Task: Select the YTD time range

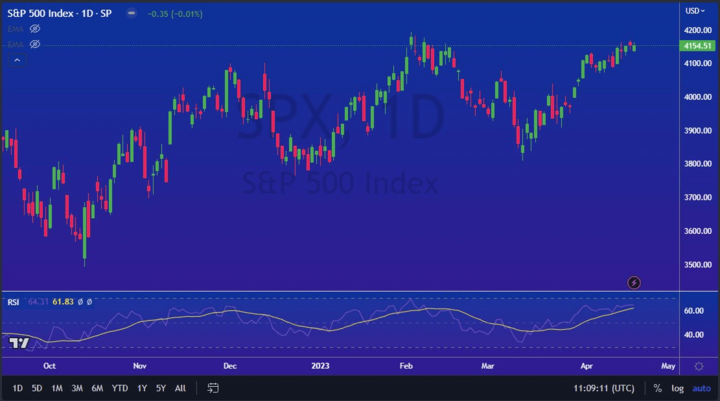Action: 120,388
